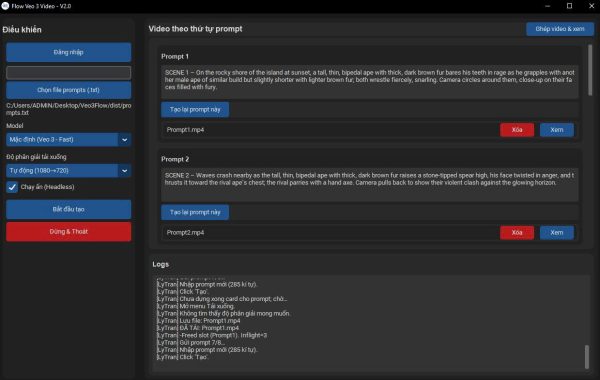Close the Flow Veo 3 Video window
The width and height of the screenshot is (600, 380).
click(591, 6)
